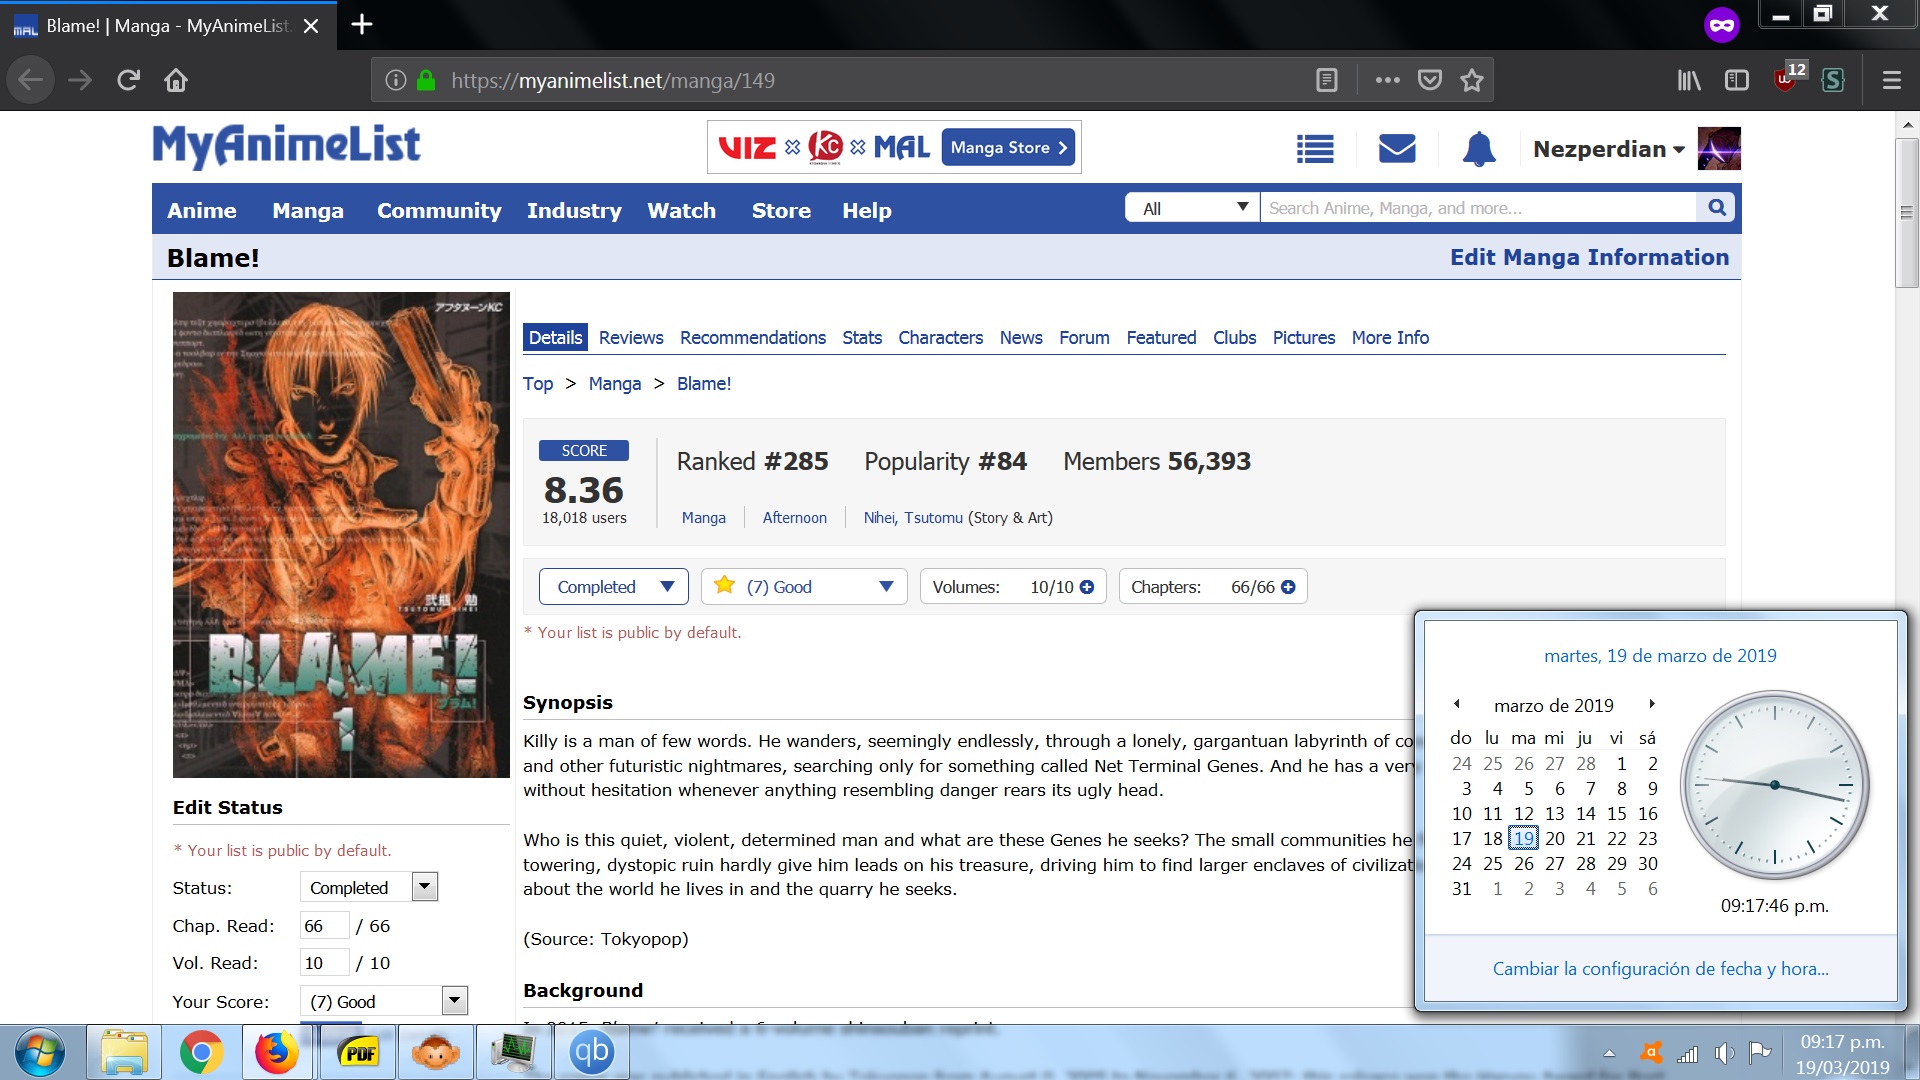This screenshot has height=1080, width=1920.
Task: Increment chapters with the plus icon
Action: click(x=1288, y=587)
